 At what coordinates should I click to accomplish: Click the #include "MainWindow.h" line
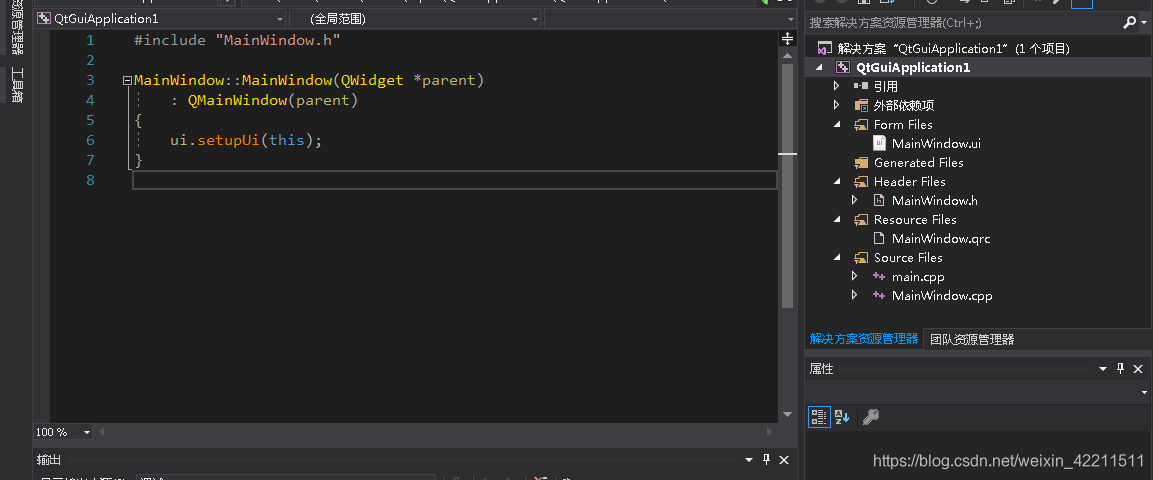click(x=238, y=40)
